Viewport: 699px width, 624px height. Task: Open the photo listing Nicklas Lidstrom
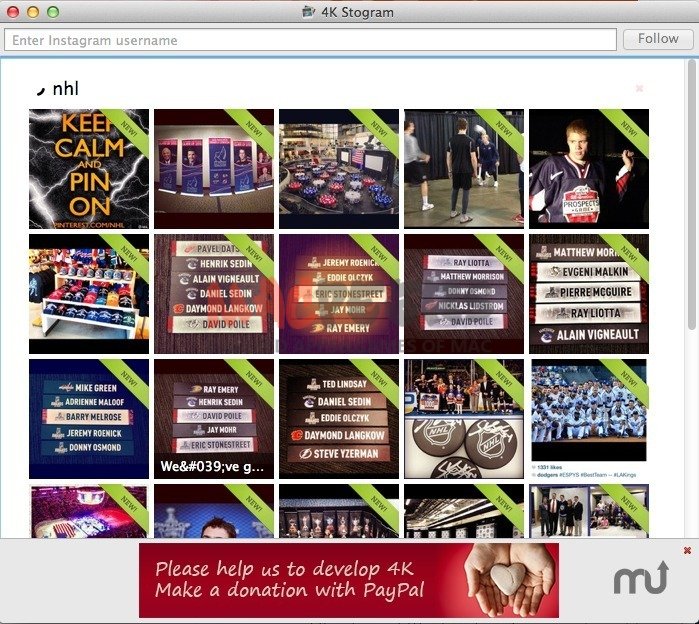click(464, 294)
